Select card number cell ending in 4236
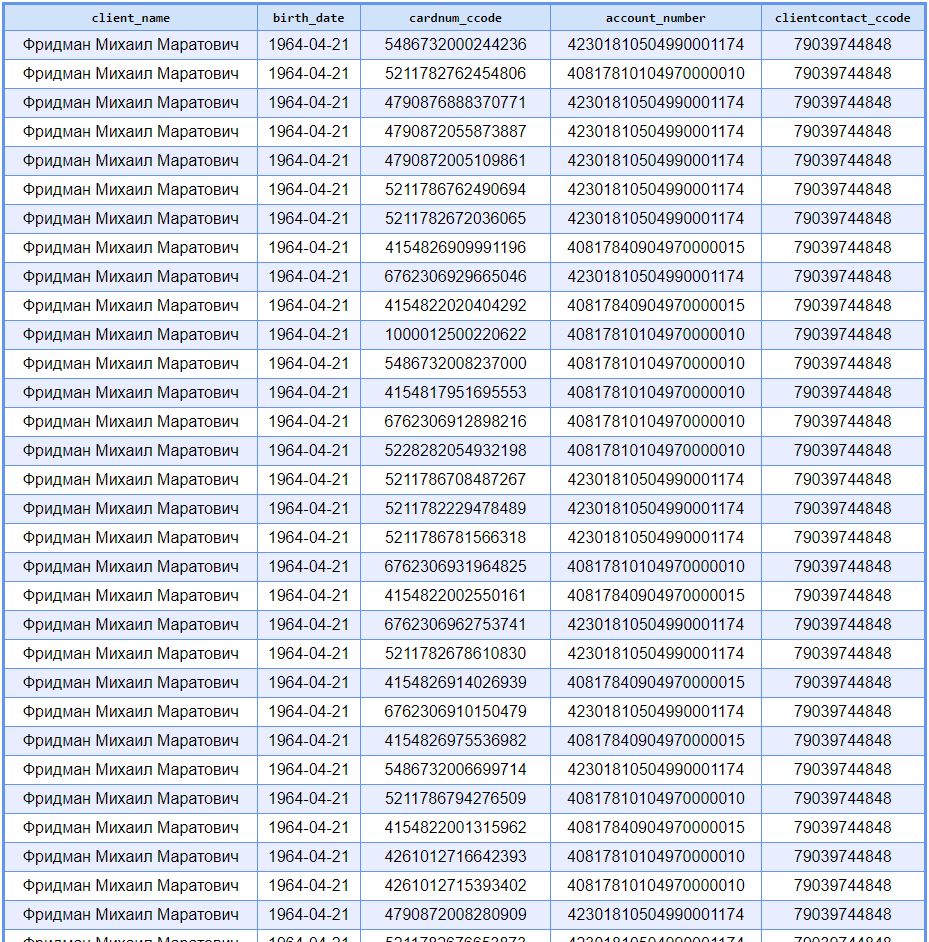The image size is (929, 942). (x=455, y=45)
